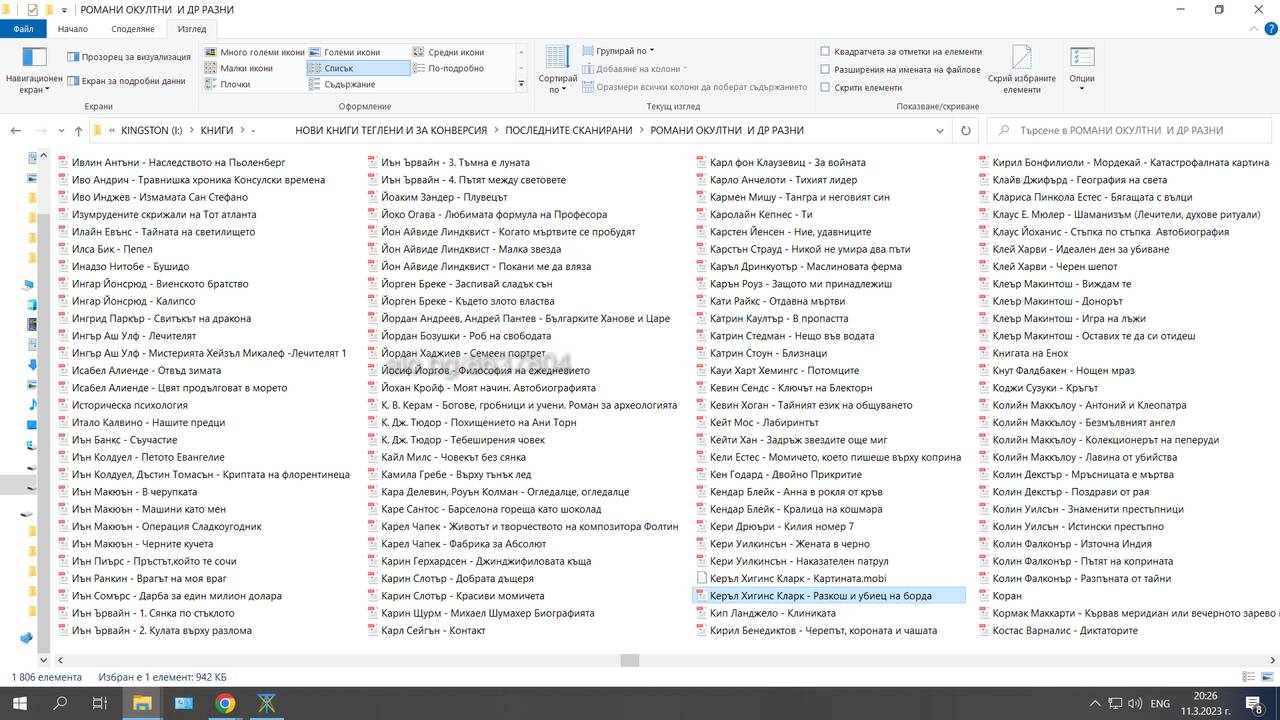Viewport: 1280px width, 720px height.
Task: Click taskbar volume speaker icon
Action: [1135, 704]
